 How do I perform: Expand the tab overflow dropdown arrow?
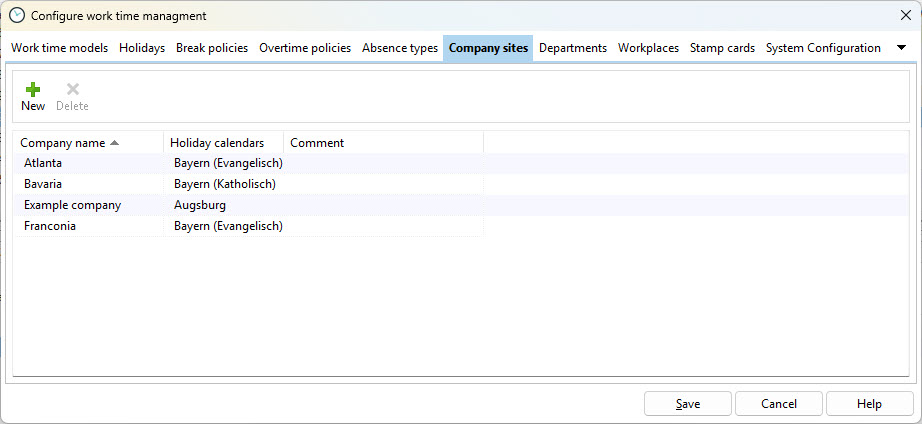pyautogui.click(x=901, y=48)
